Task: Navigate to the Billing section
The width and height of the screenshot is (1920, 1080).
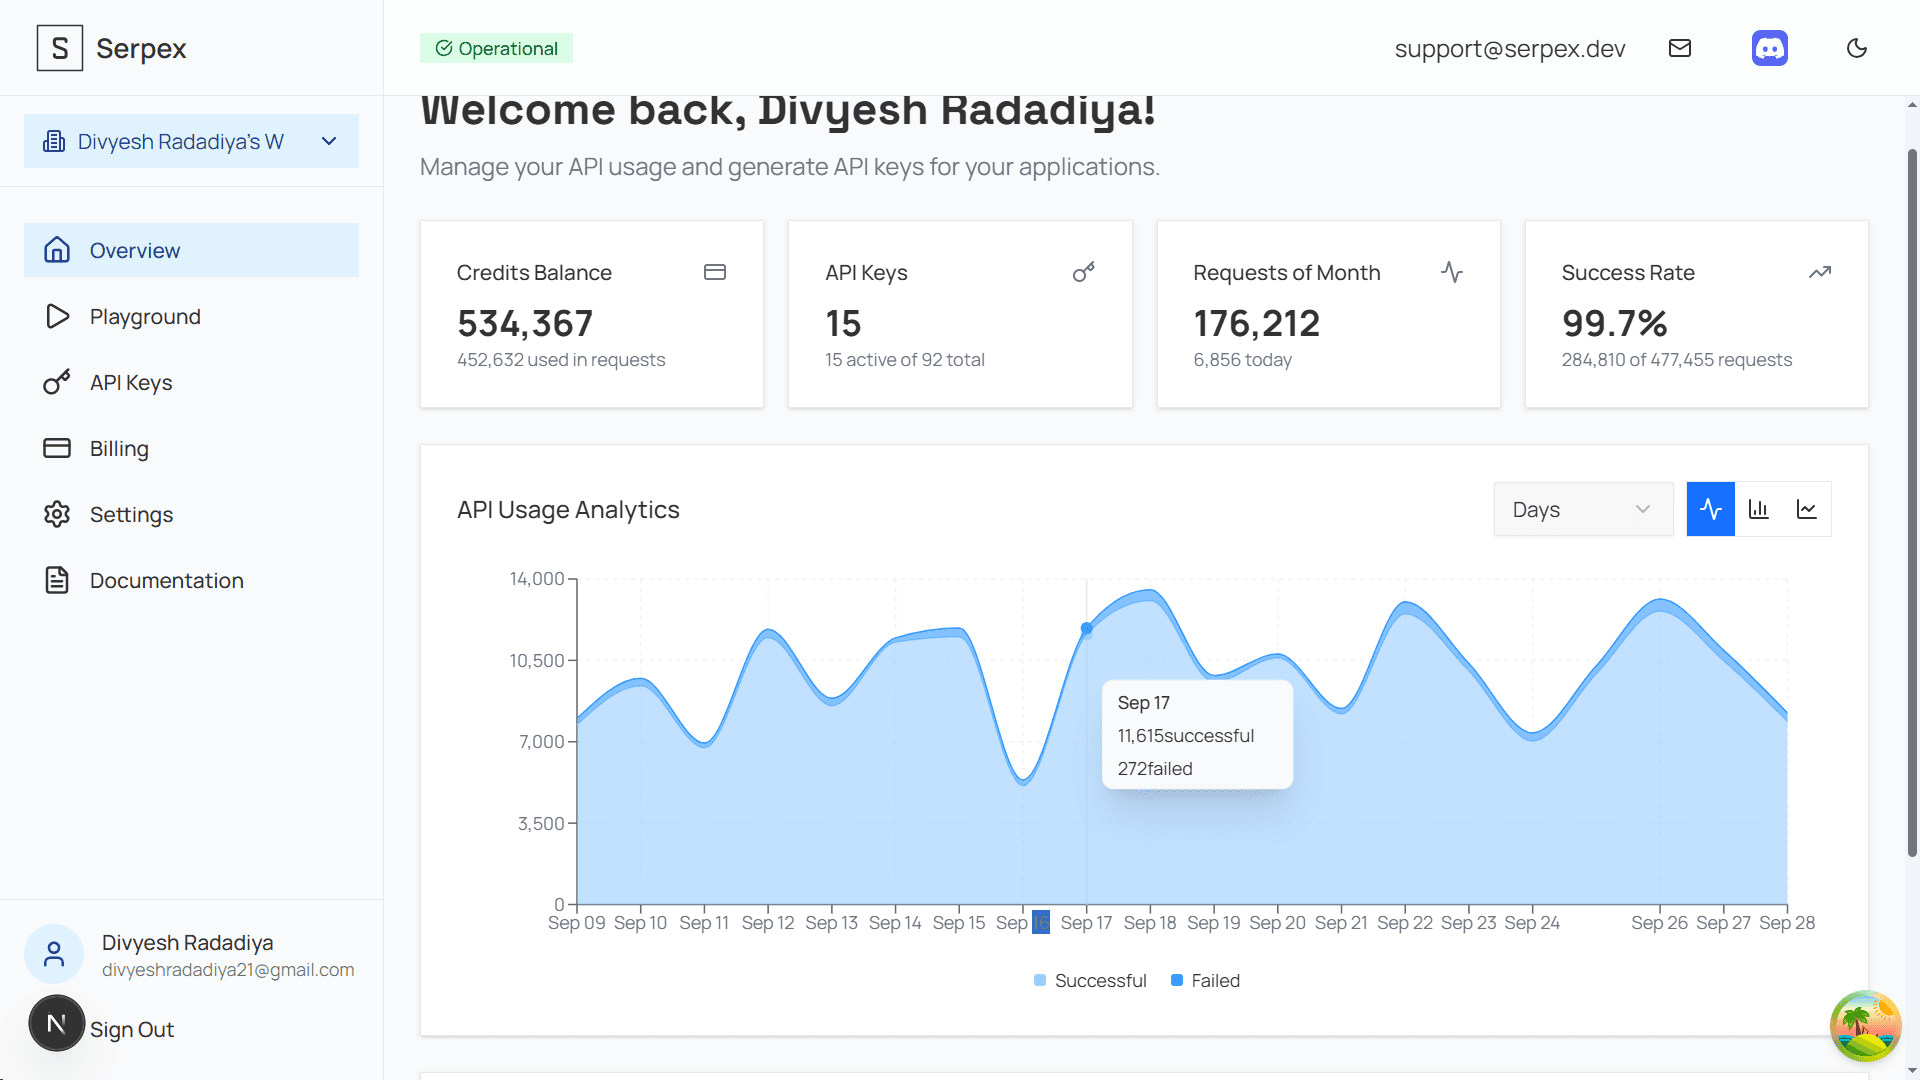Action: coord(118,448)
